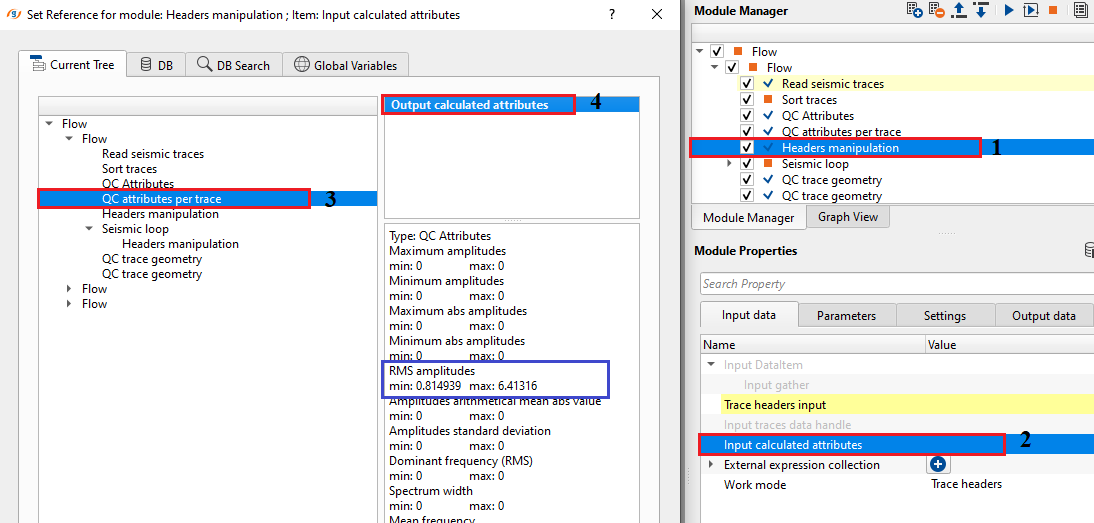Image resolution: width=1094 pixels, height=523 pixels.
Task: Click the run-step play icon with the frame
Action: click(1031, 10)
